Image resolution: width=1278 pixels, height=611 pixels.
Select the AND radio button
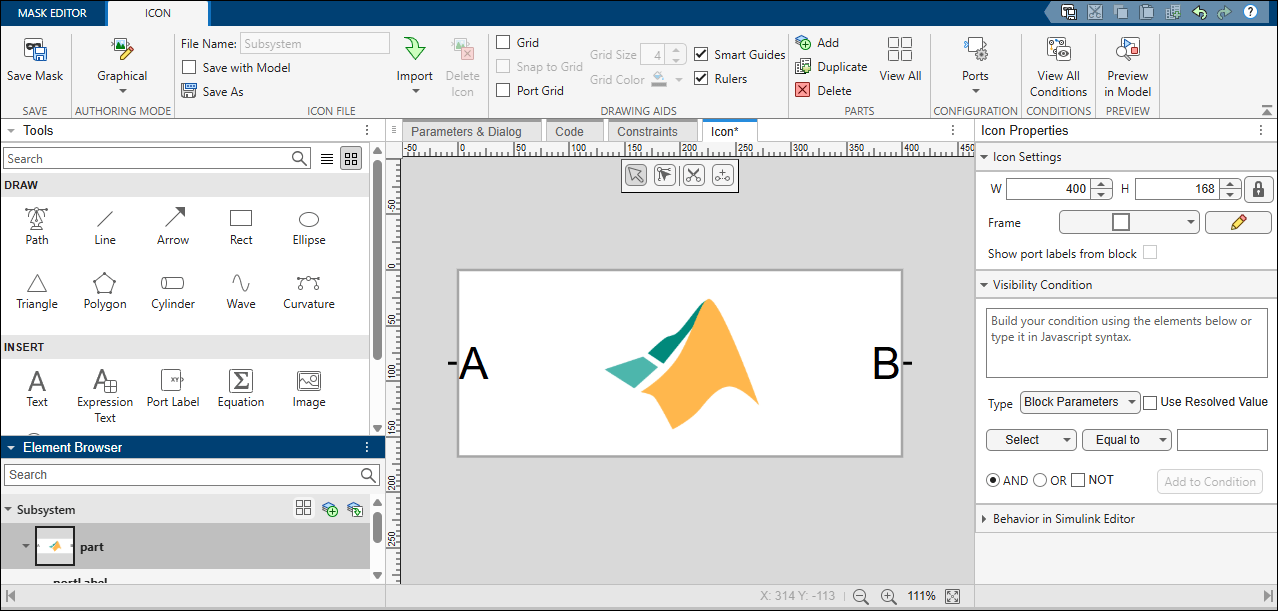click(x=993, y=480)
